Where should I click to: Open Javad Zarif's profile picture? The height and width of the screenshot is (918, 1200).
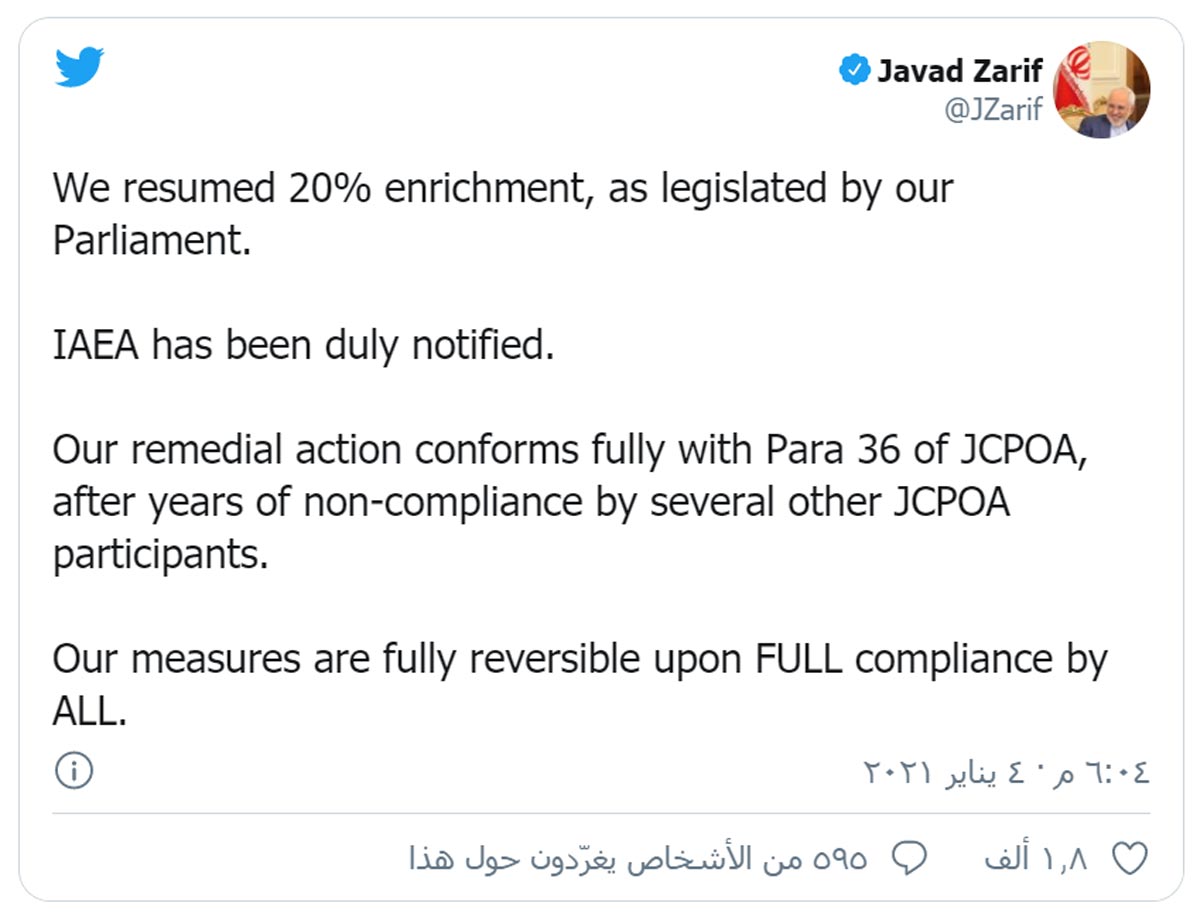(x=1103, y=91)
